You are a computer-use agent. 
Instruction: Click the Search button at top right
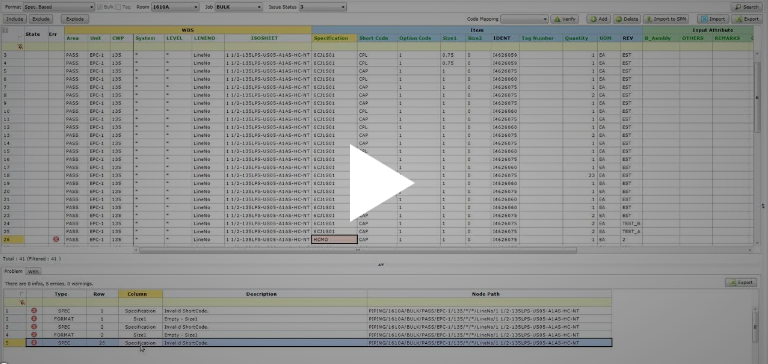pos(746,7)
